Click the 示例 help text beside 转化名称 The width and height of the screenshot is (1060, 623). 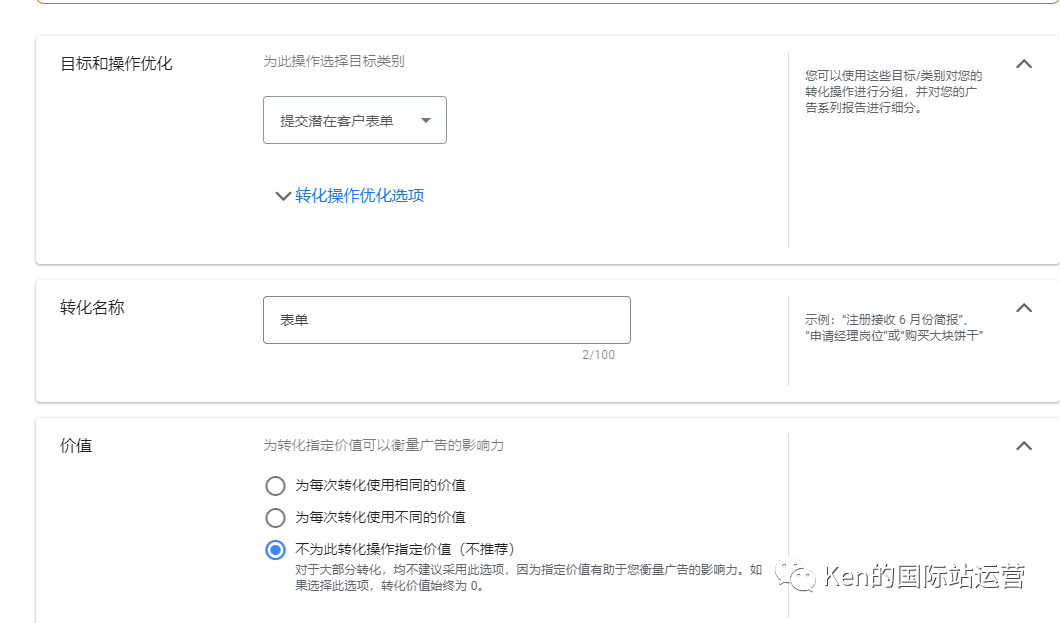[894, 327]
